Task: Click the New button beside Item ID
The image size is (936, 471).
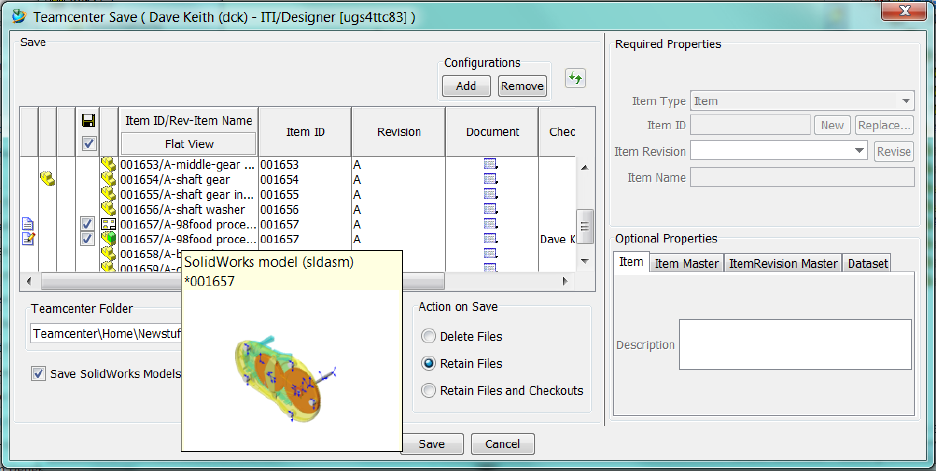Action: point(832,125)
